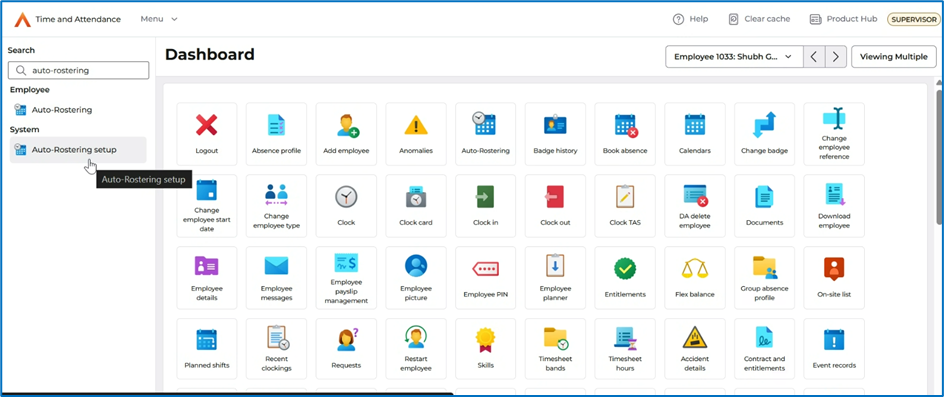
Task: Select the Clock out tile
Action: click(555, 206)
